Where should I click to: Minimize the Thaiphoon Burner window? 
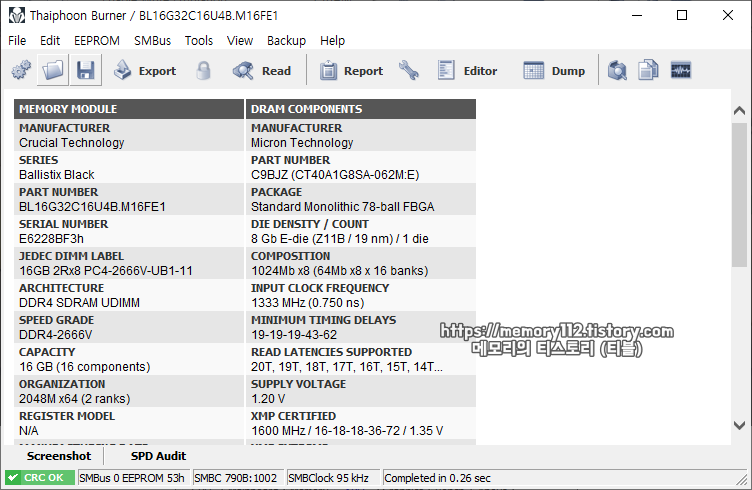pos(637,15)
